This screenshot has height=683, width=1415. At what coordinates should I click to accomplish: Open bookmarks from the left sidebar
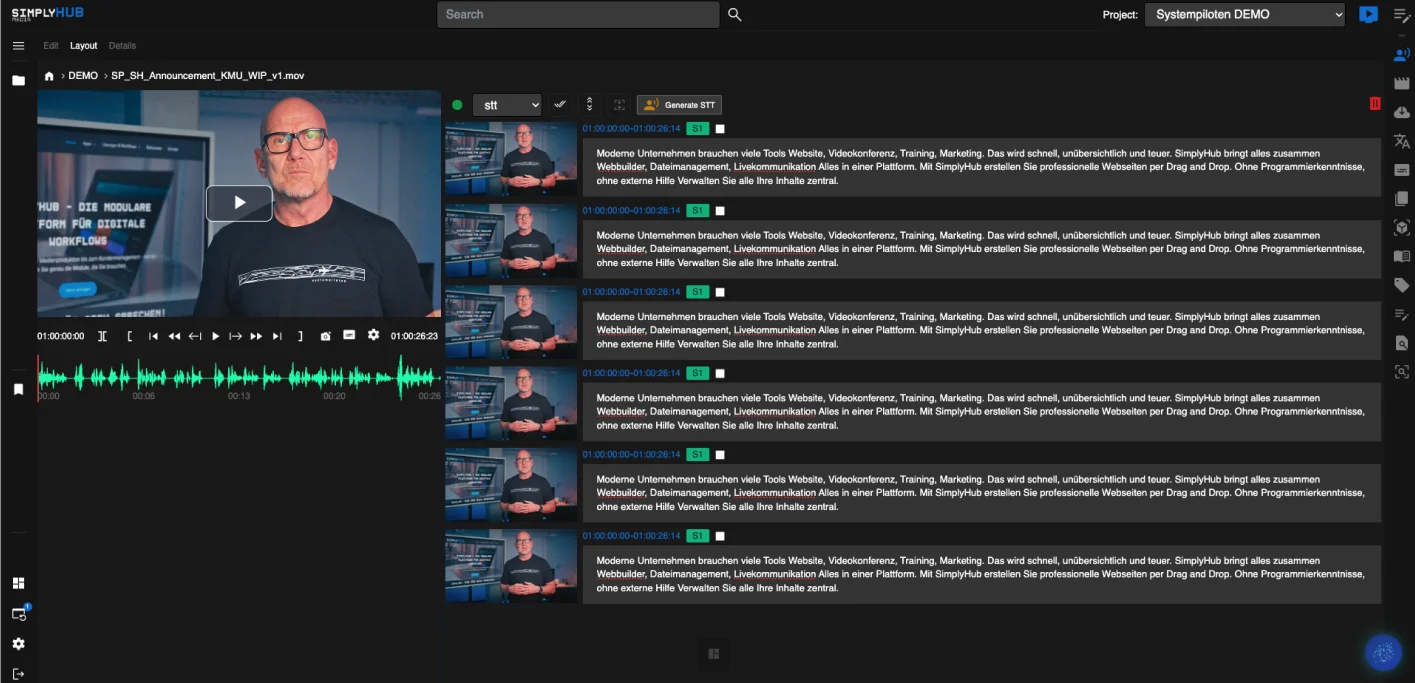[18, 390]
